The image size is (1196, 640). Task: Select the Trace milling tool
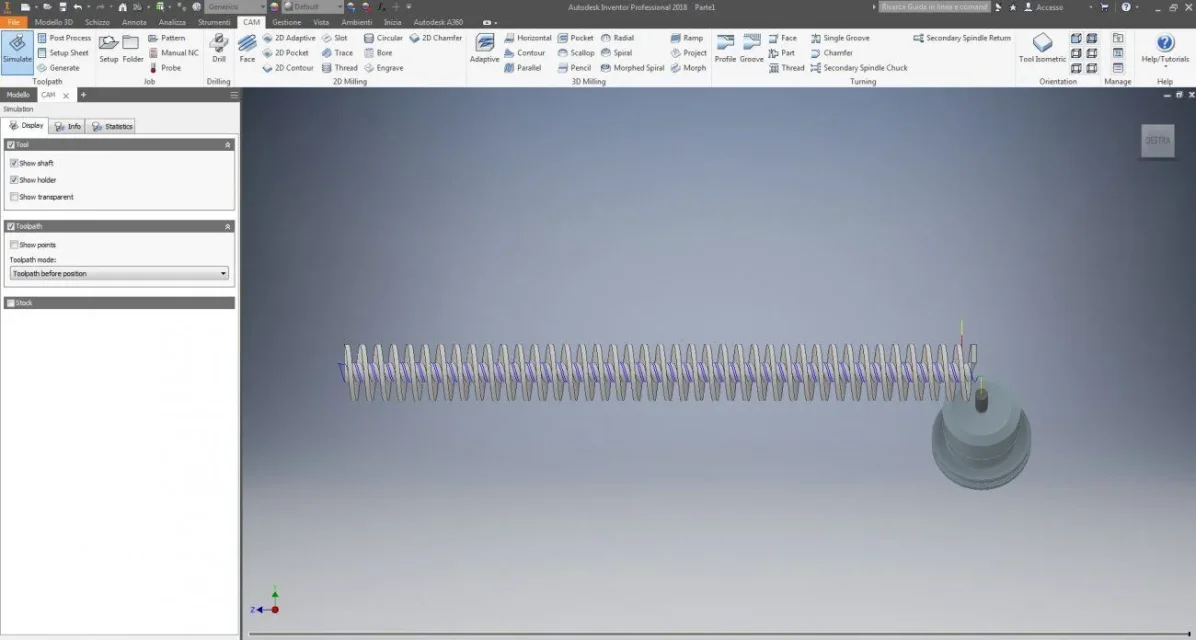point(337,53)
